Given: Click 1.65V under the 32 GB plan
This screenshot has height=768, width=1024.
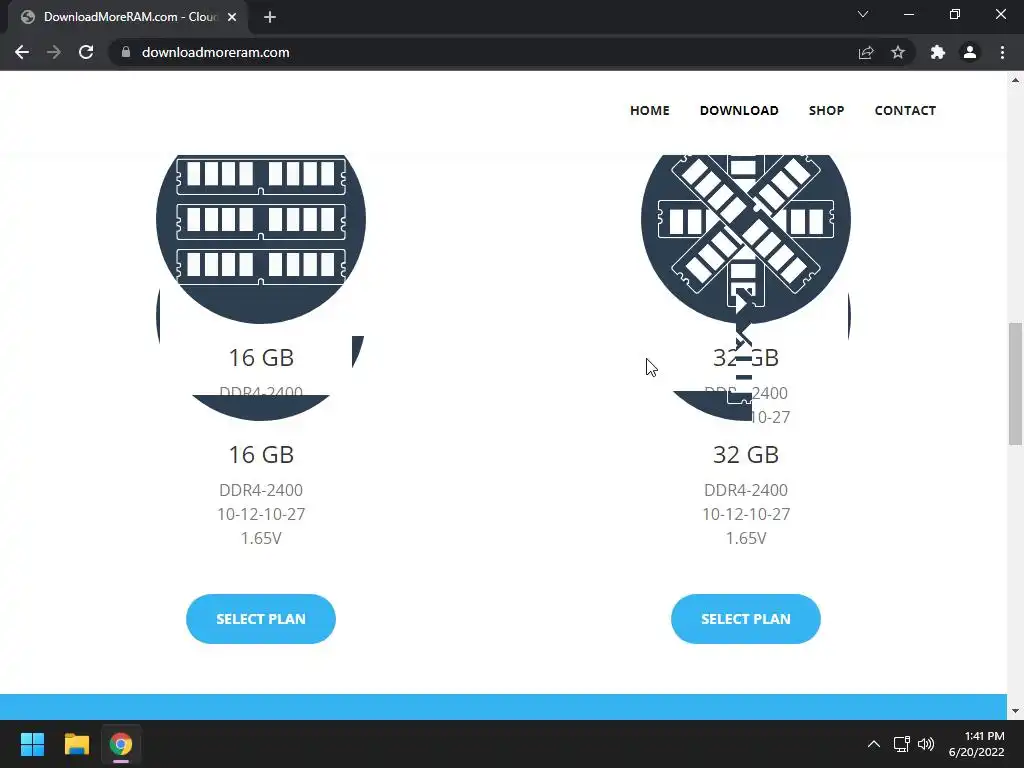Looking at the screenshot, I should pos(746,538).
